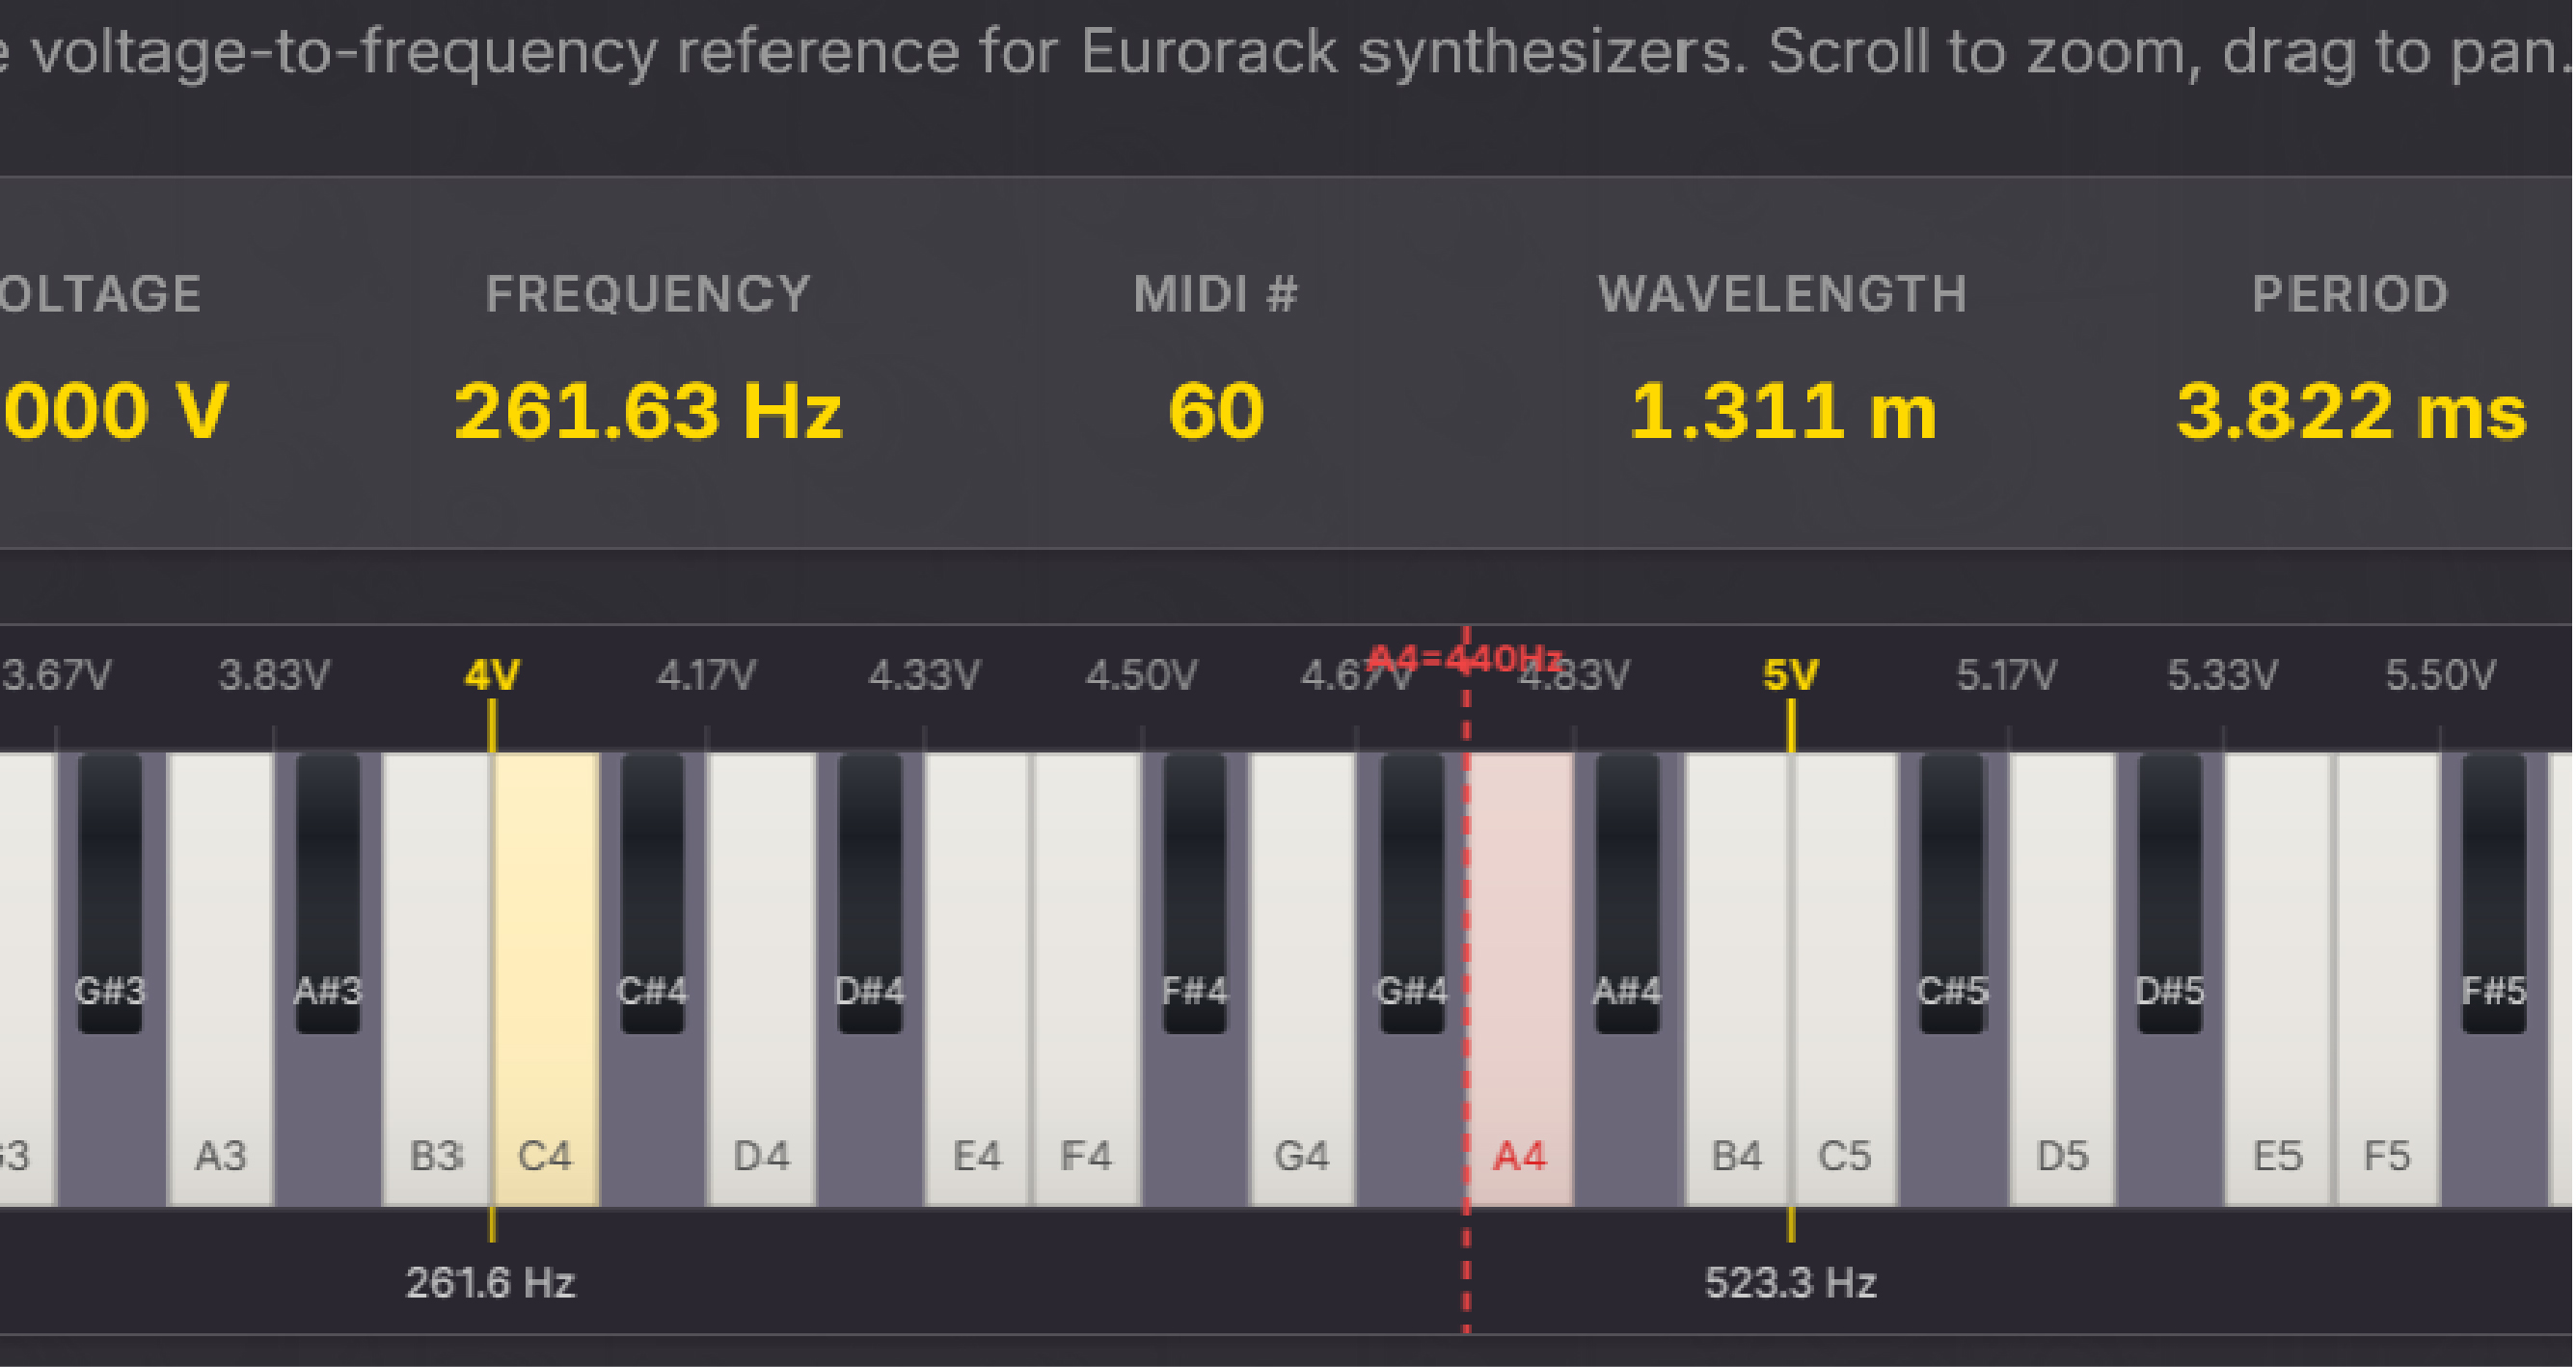
Task: Click the MIDI # value showing 60
Action: point(1216,408)
